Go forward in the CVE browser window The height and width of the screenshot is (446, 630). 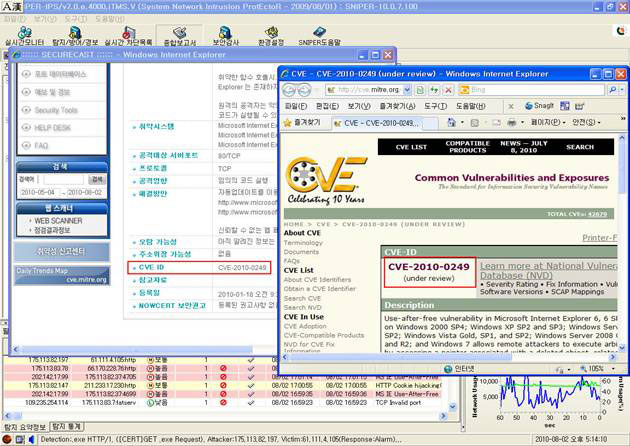305,90
